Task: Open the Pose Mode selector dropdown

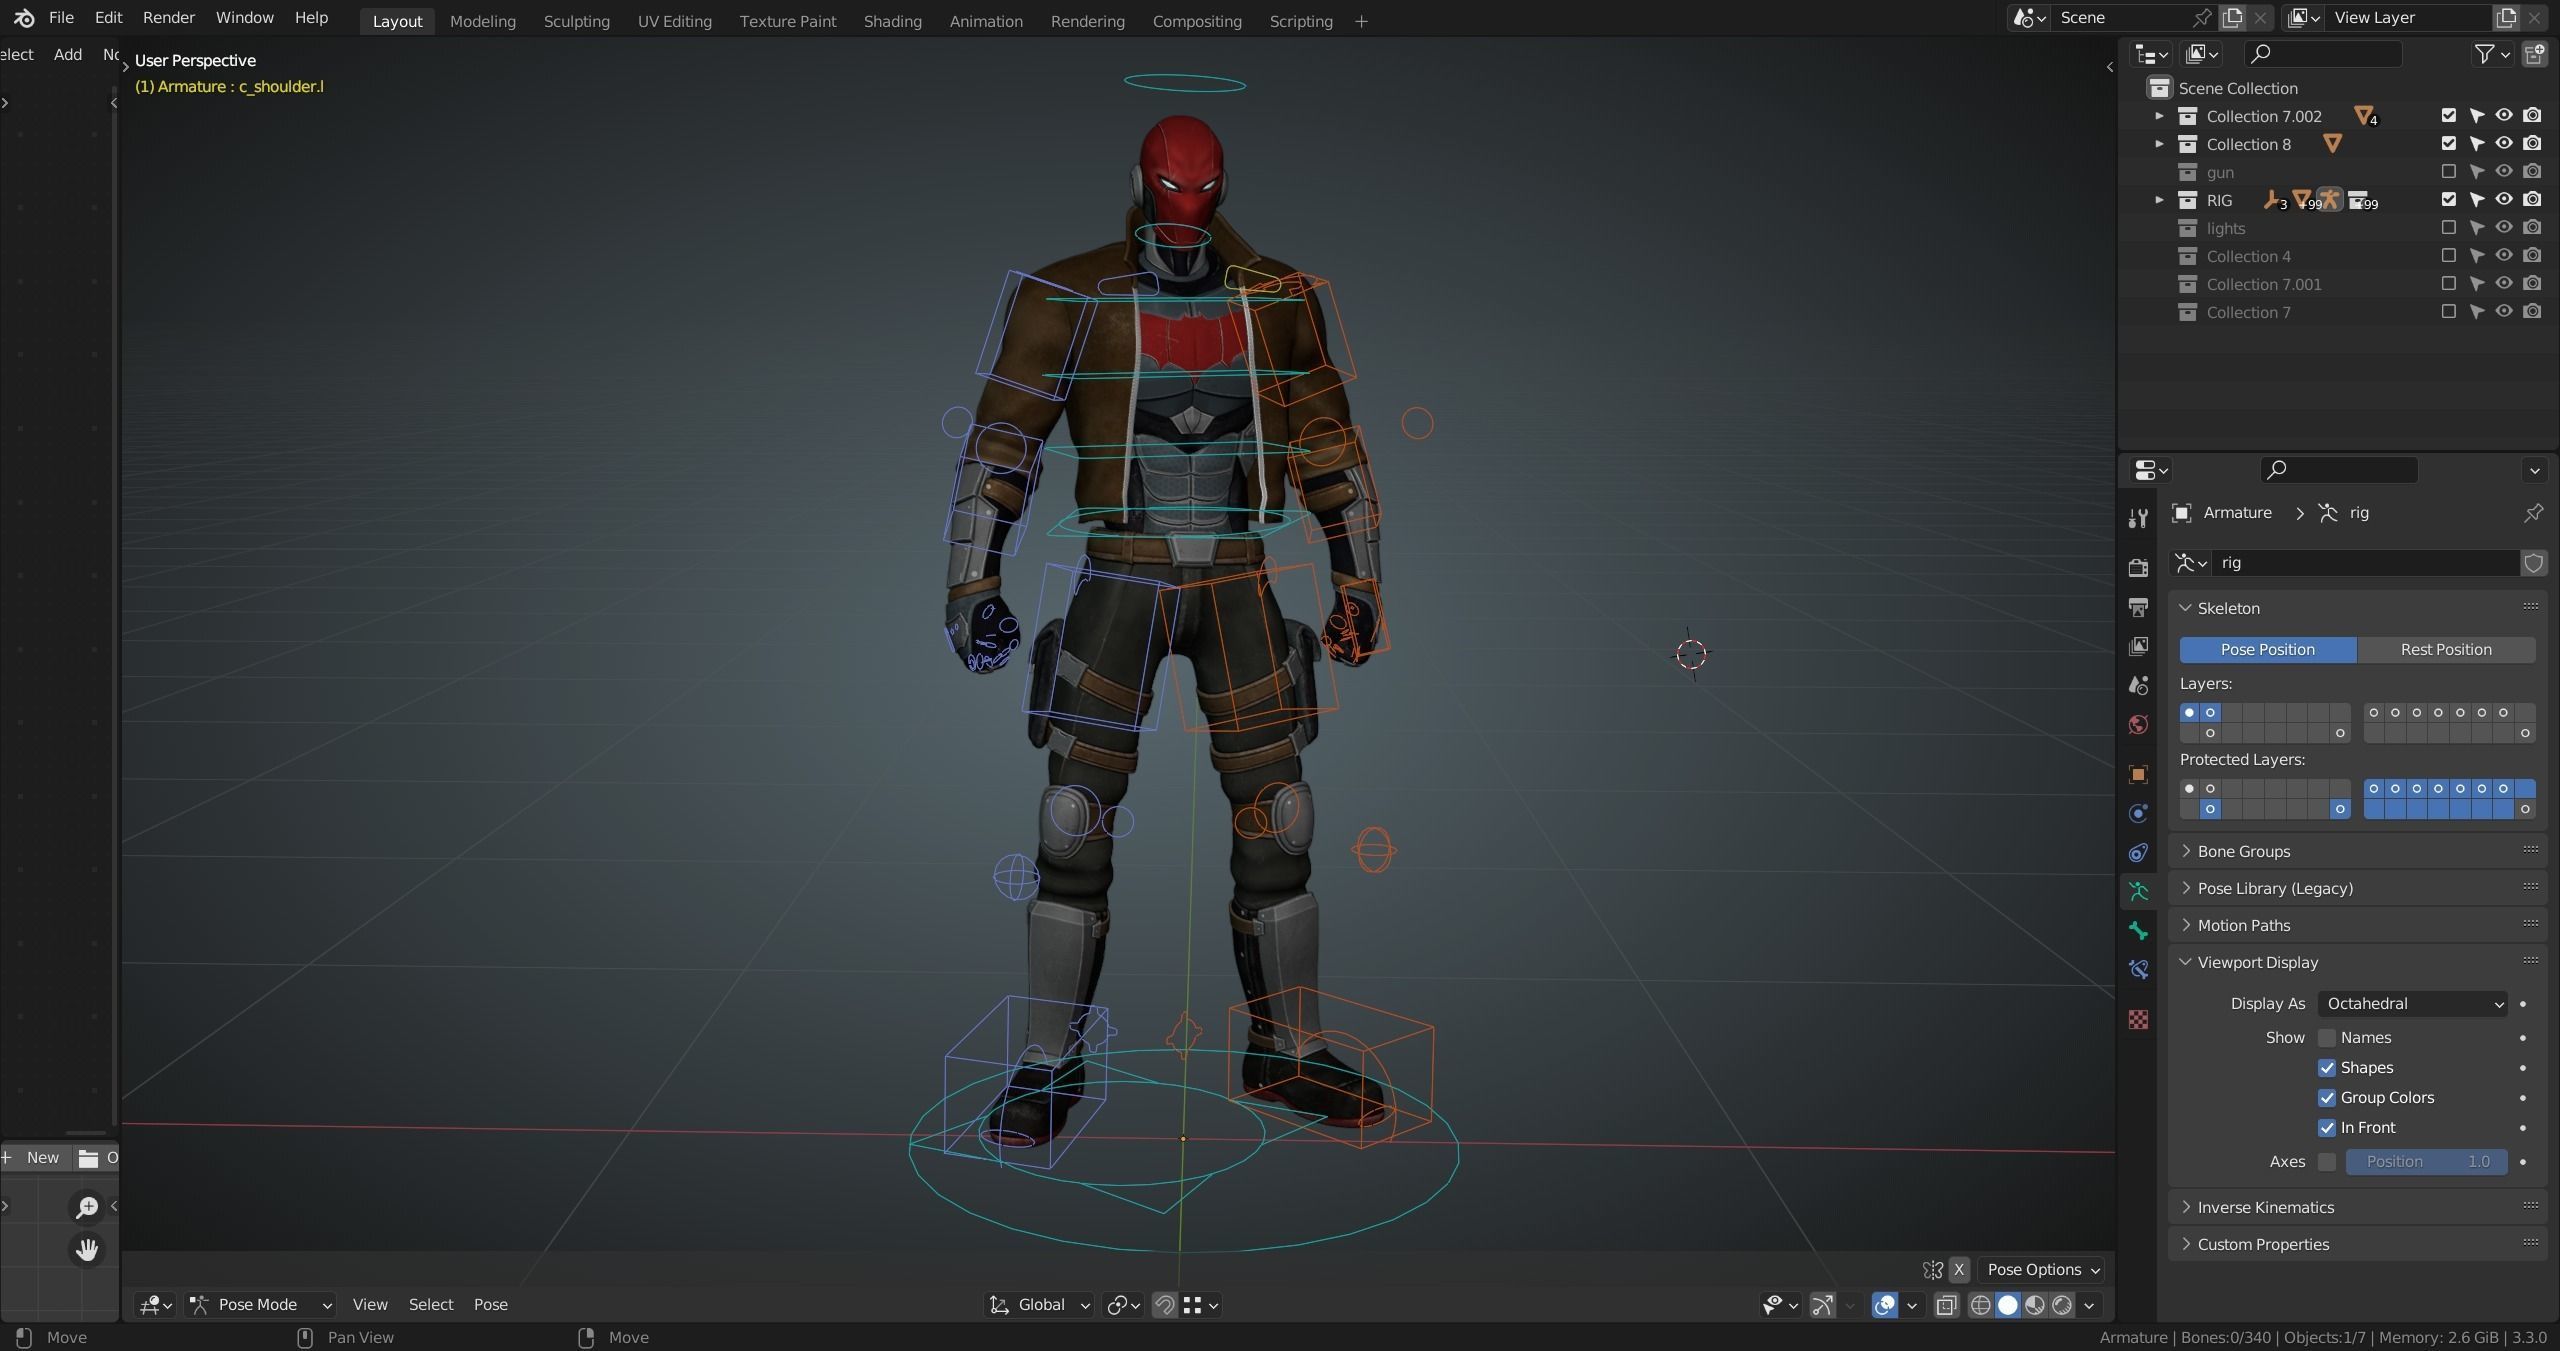Action: click(261, 1305)
